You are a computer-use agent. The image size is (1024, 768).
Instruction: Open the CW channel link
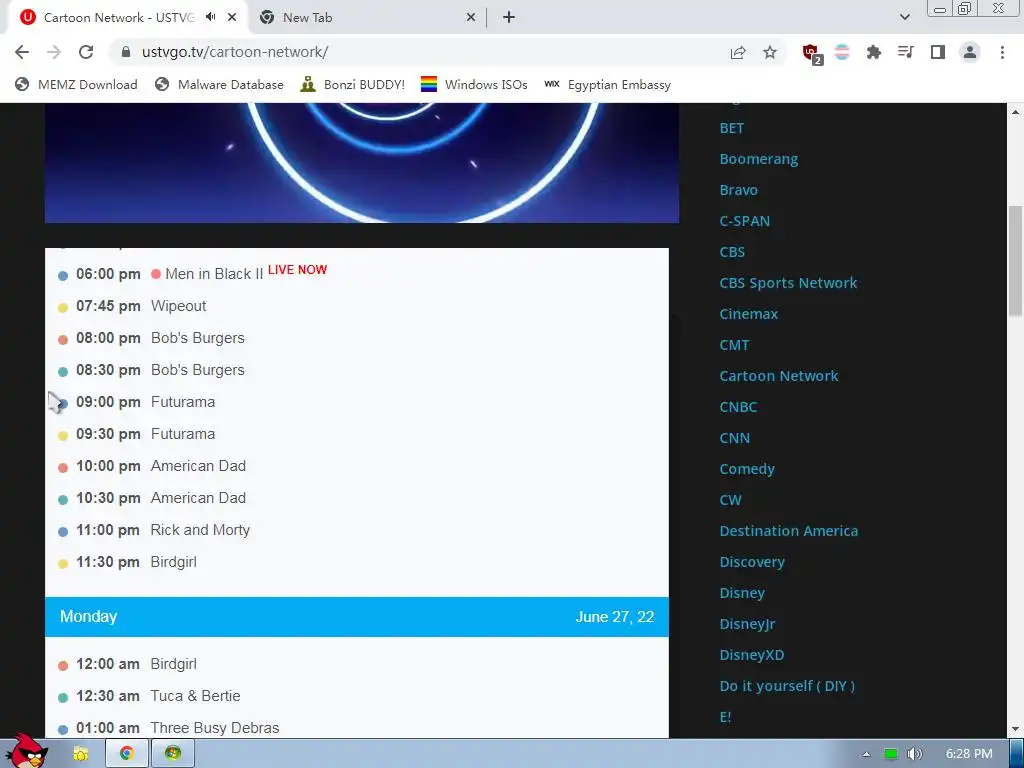tap(730, 500)
